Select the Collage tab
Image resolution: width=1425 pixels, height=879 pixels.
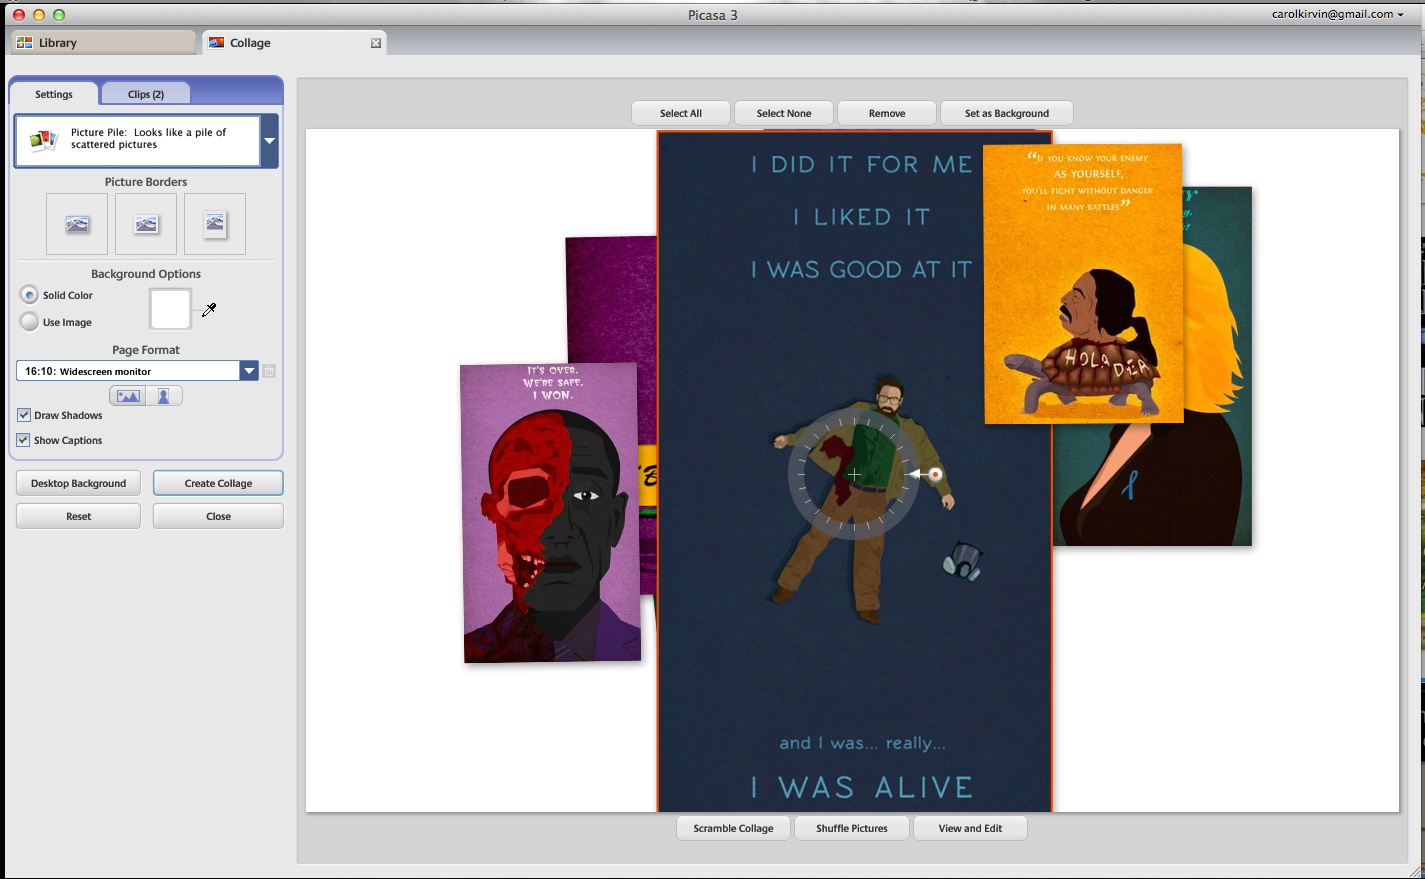point(294,43)
